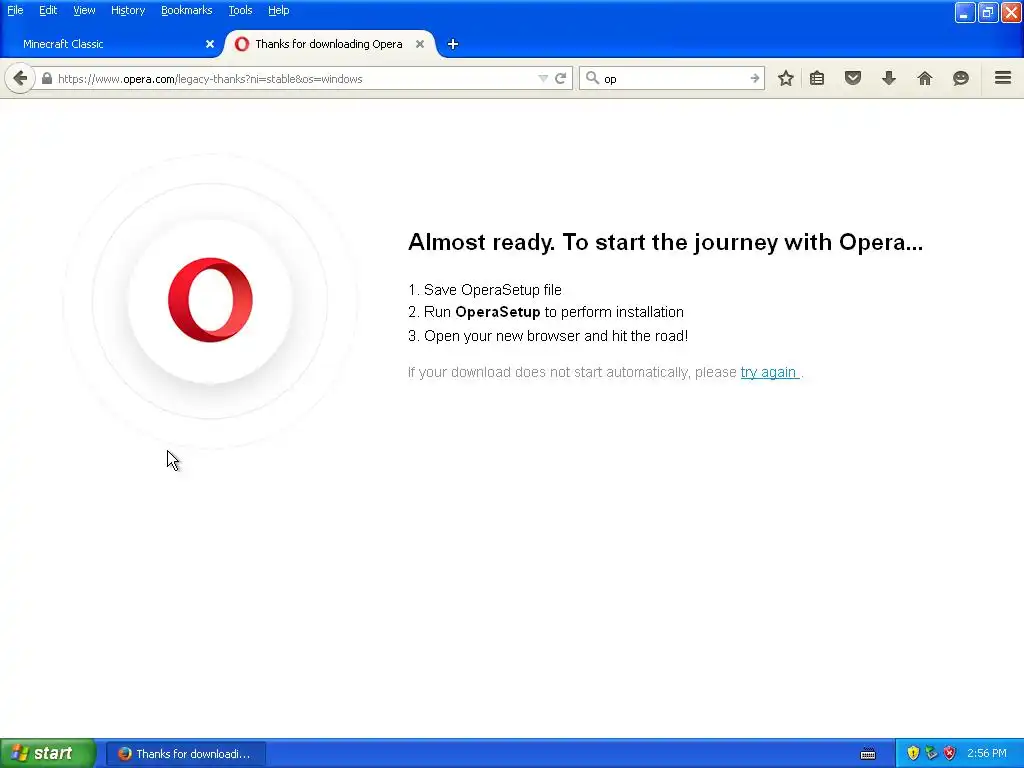Click the try again link
Screen dimensions: 1024x768
[769, 372]
